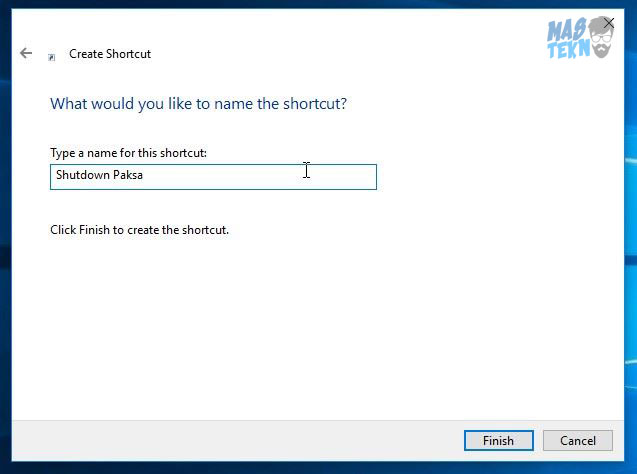Click the 'What would you like to name the shortcut?' heading
The width and height of the screenshot is (637, 474).
pyautogui.click(x=198, y=104)
